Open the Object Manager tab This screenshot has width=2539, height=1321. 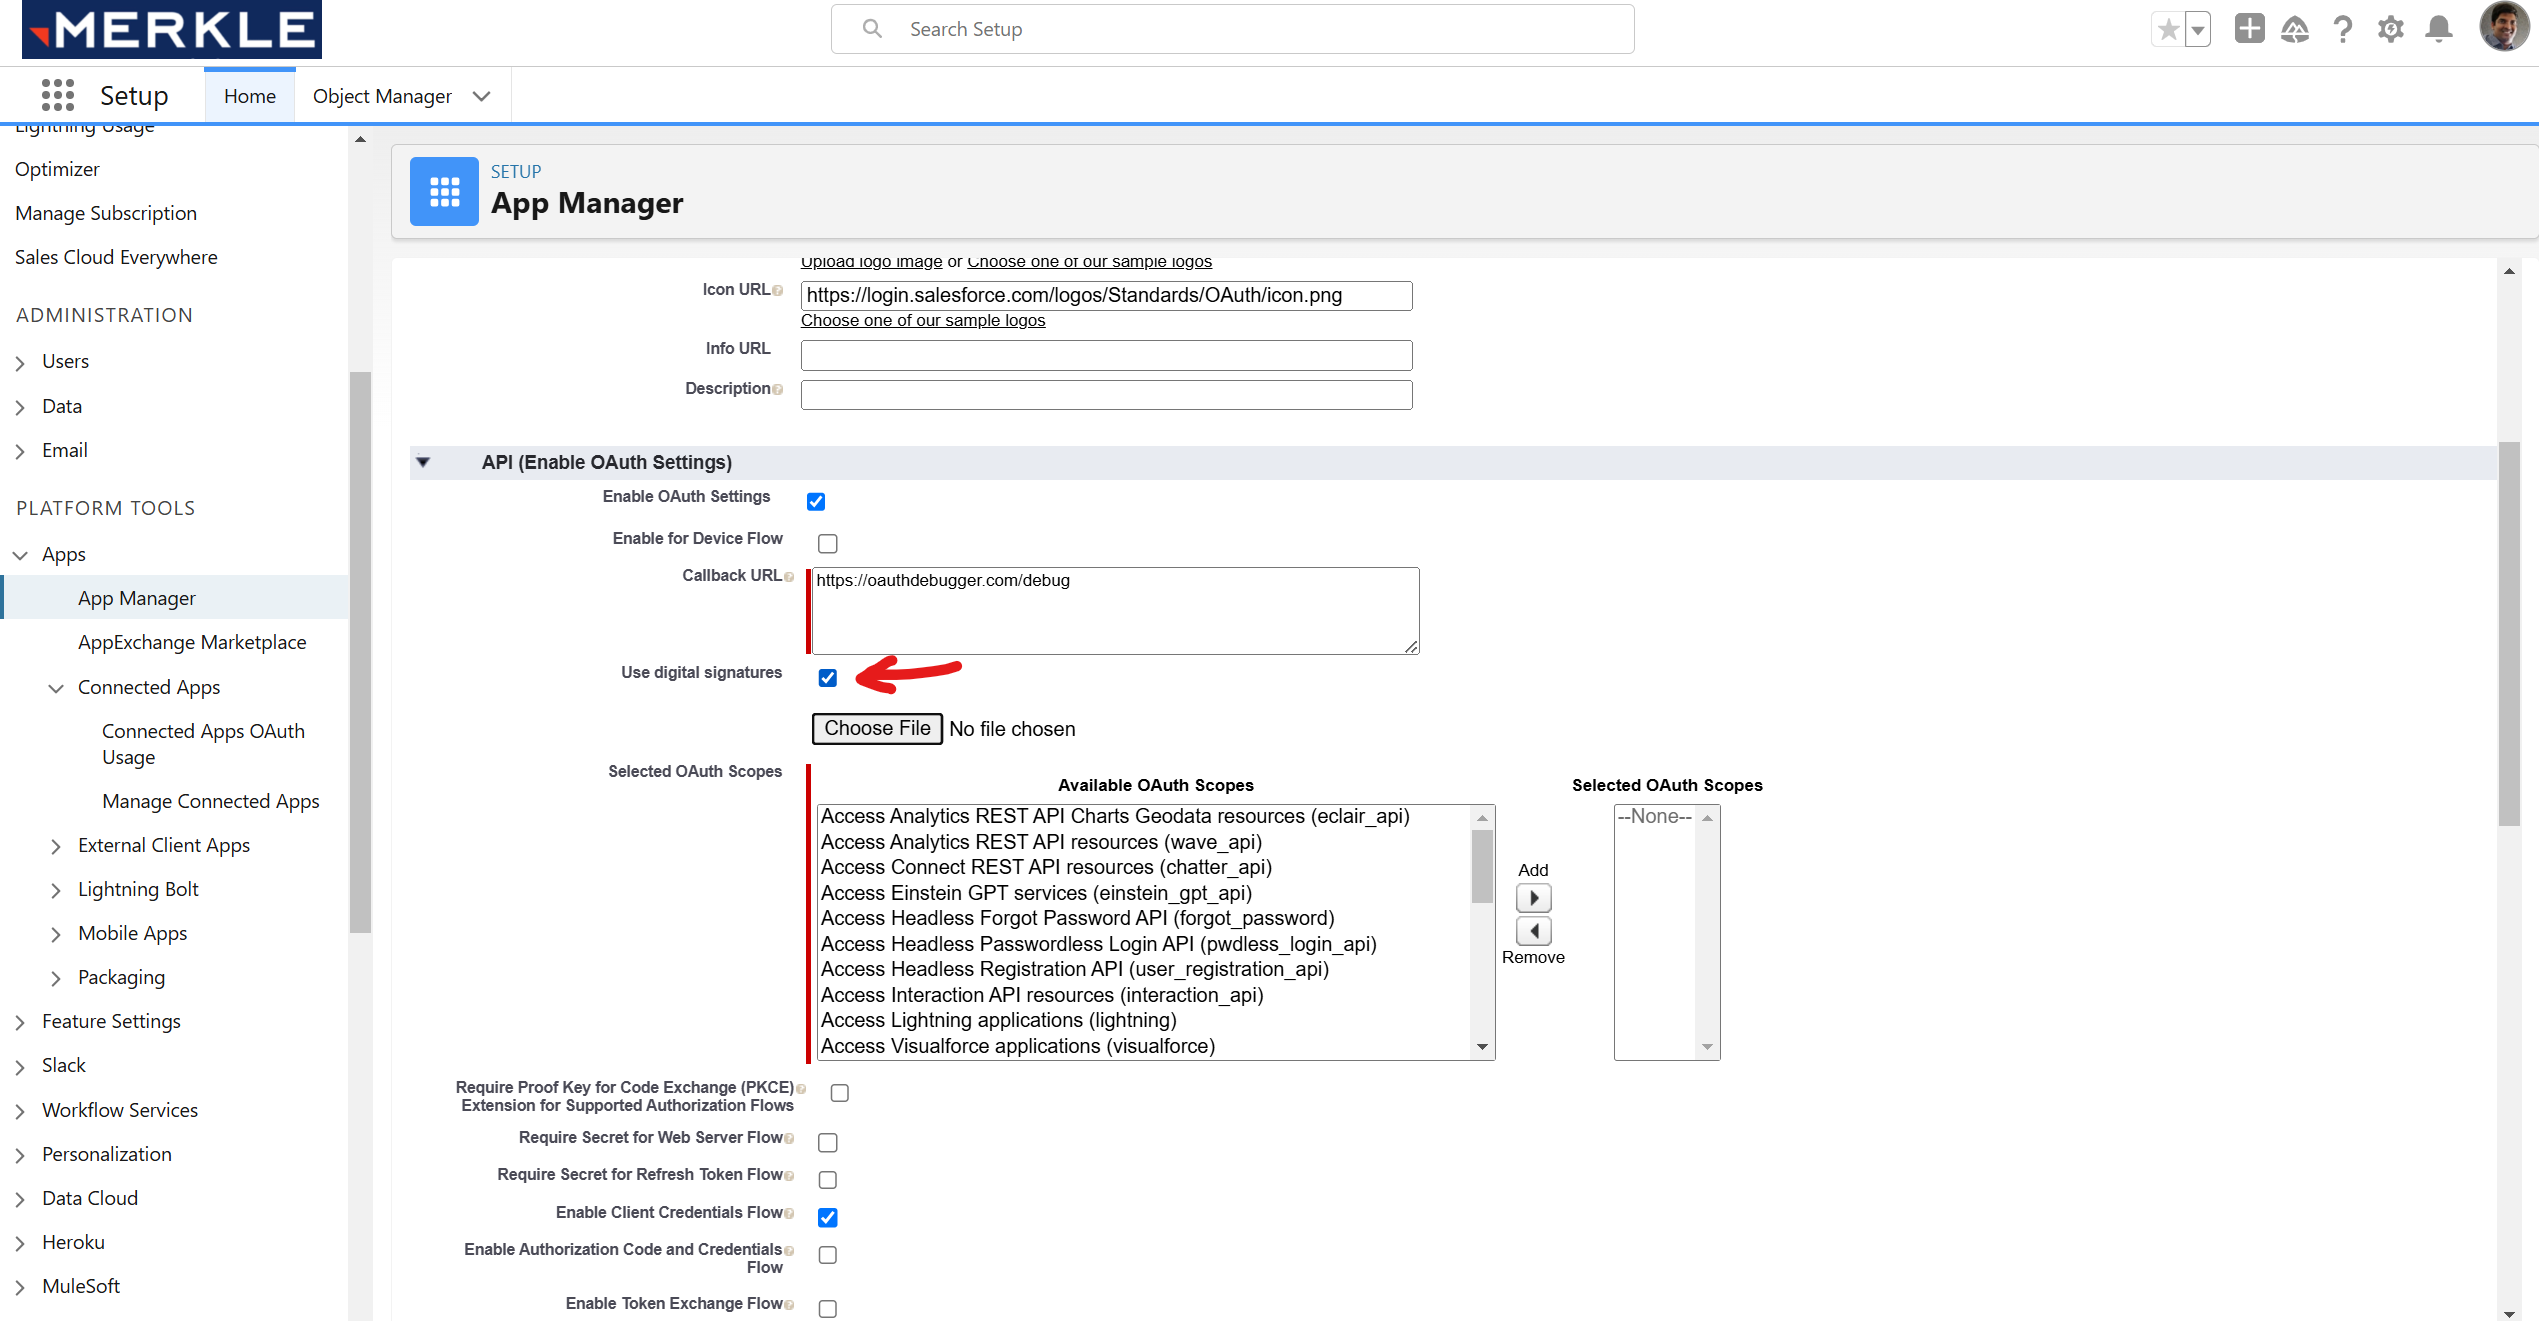coord(382,96)
